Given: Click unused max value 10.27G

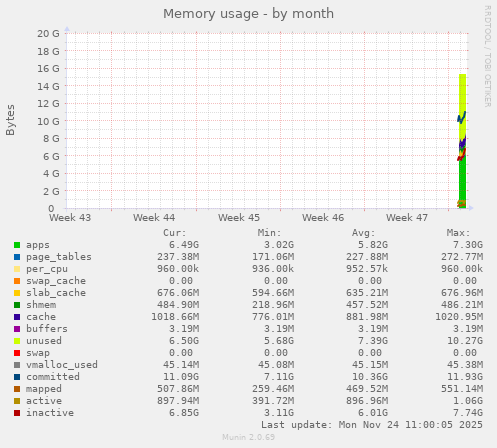Looking at the screenshot, I should click(x=465, y=341).
